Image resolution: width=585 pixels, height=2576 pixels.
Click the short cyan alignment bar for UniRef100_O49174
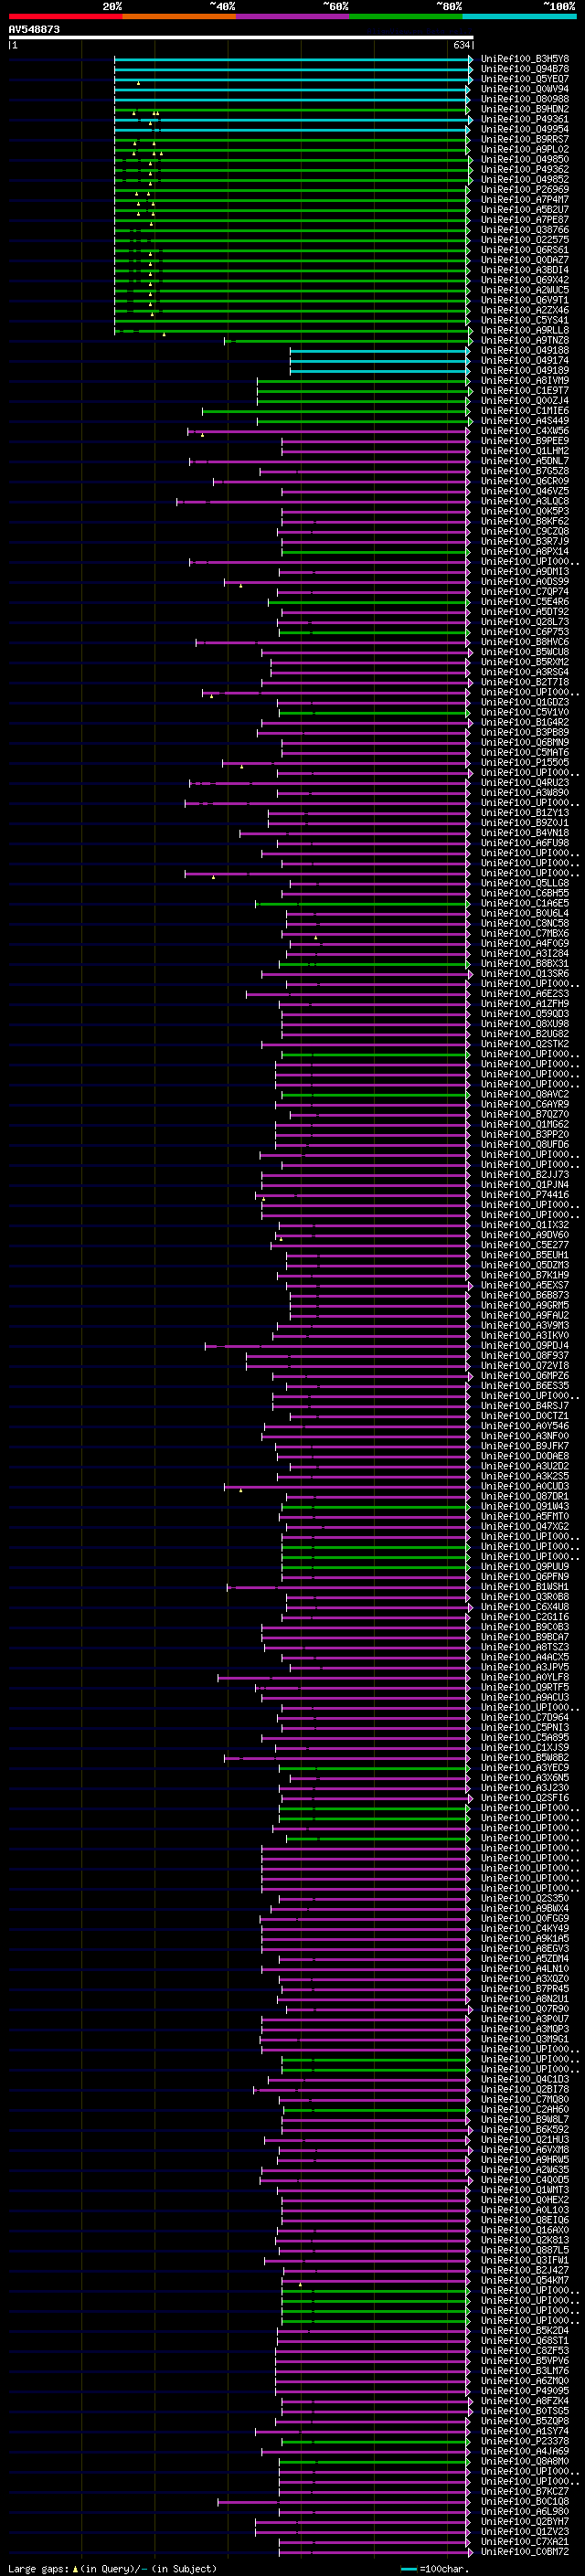point(380,360)
